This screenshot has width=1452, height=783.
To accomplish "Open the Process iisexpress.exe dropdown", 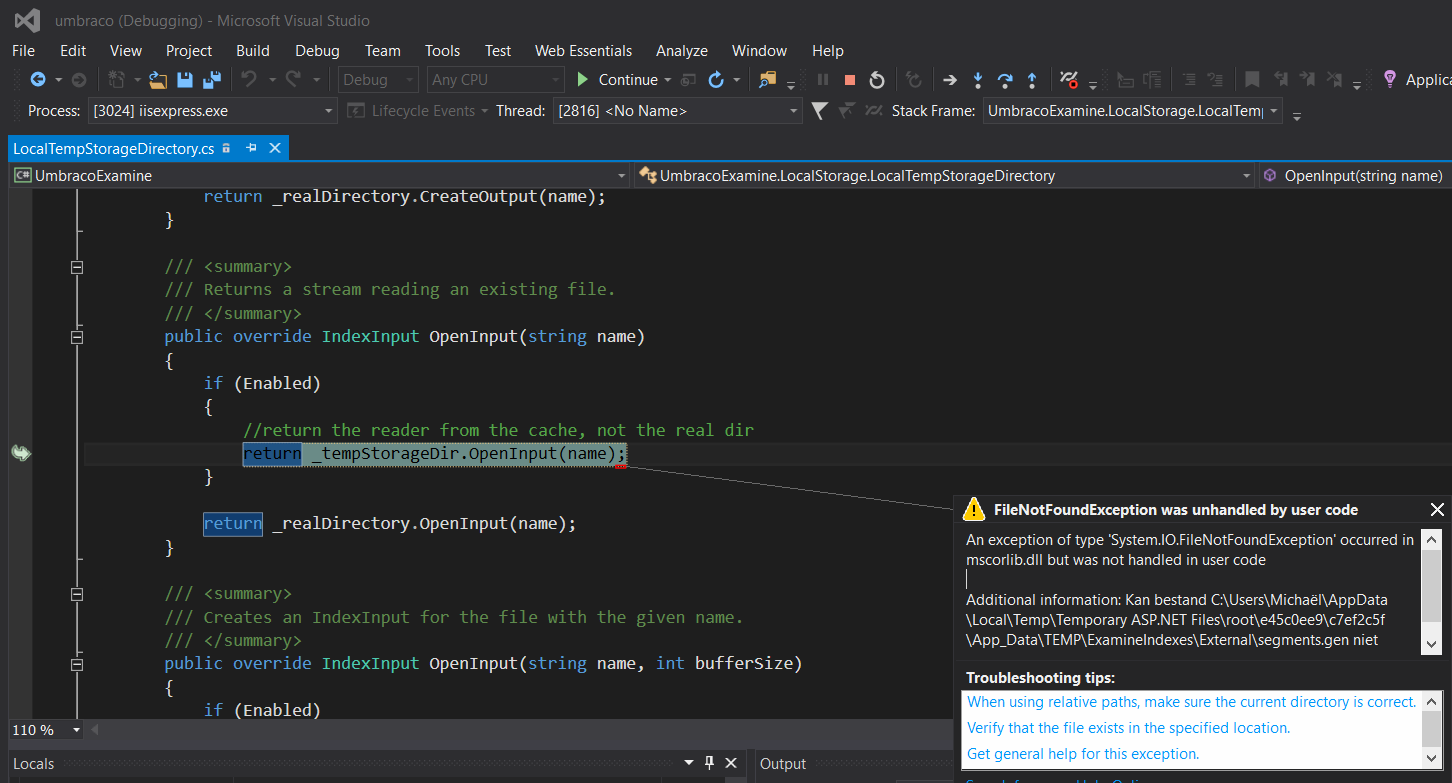I will (328, 111).
